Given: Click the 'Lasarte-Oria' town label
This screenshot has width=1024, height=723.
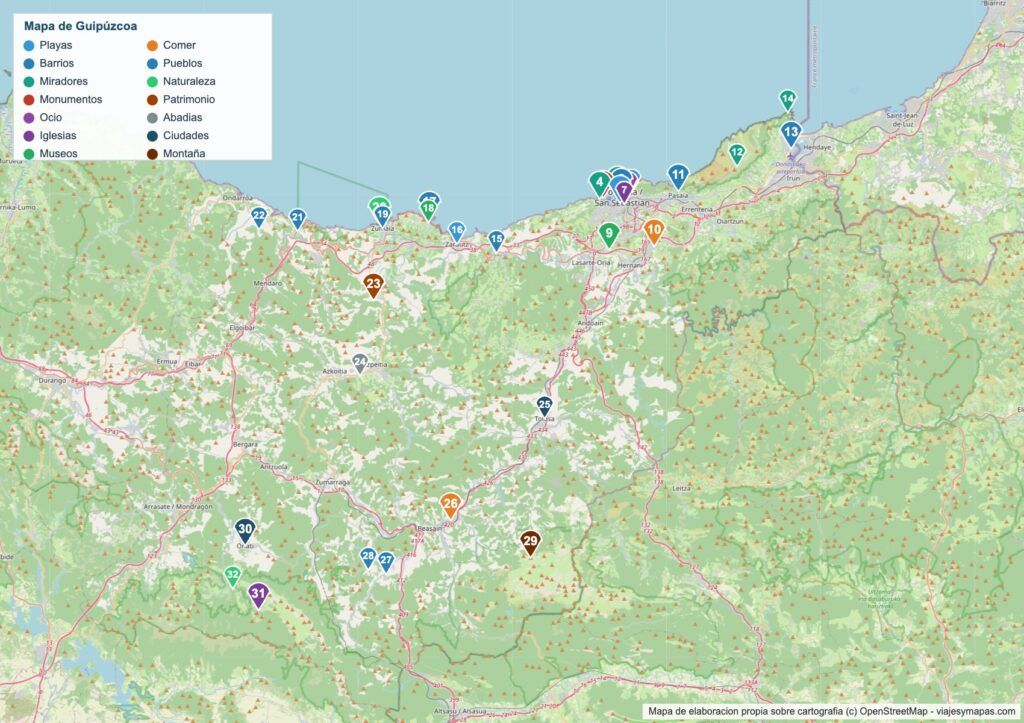Looking at the screenshot, I should tap(591, 263).
